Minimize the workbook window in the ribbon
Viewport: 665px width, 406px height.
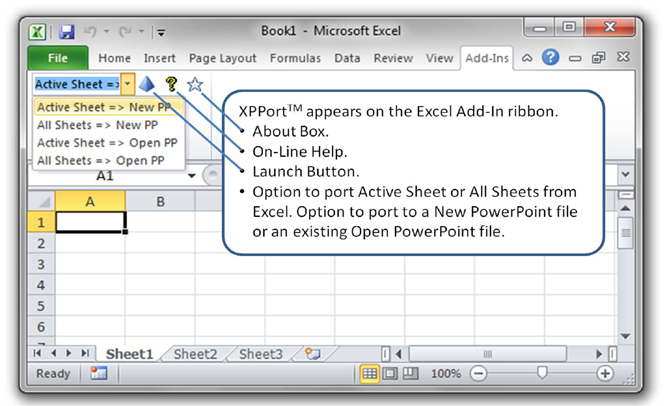tap(575, 58)
